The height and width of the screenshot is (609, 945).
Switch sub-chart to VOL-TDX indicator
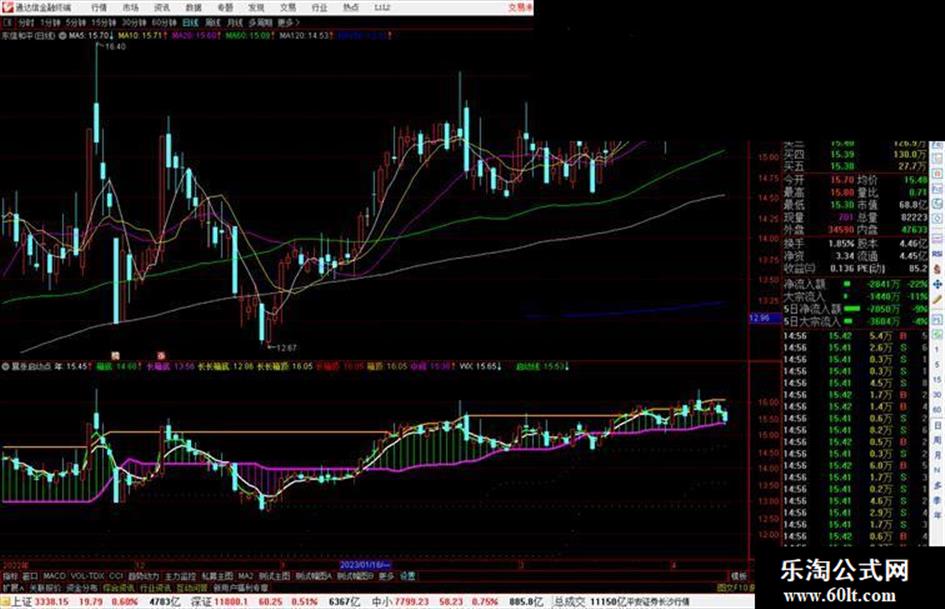(x=87, y=576)
